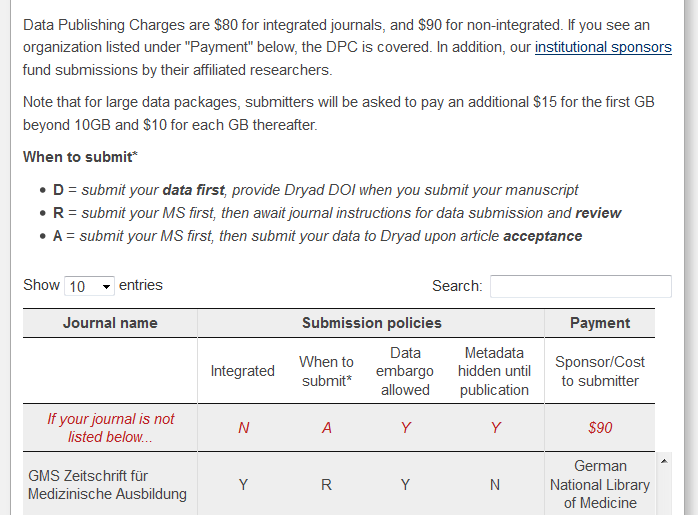This screenshot has height=515, width=698.
Task: Sort by the Integrated column header
Action: coord(242,371)
